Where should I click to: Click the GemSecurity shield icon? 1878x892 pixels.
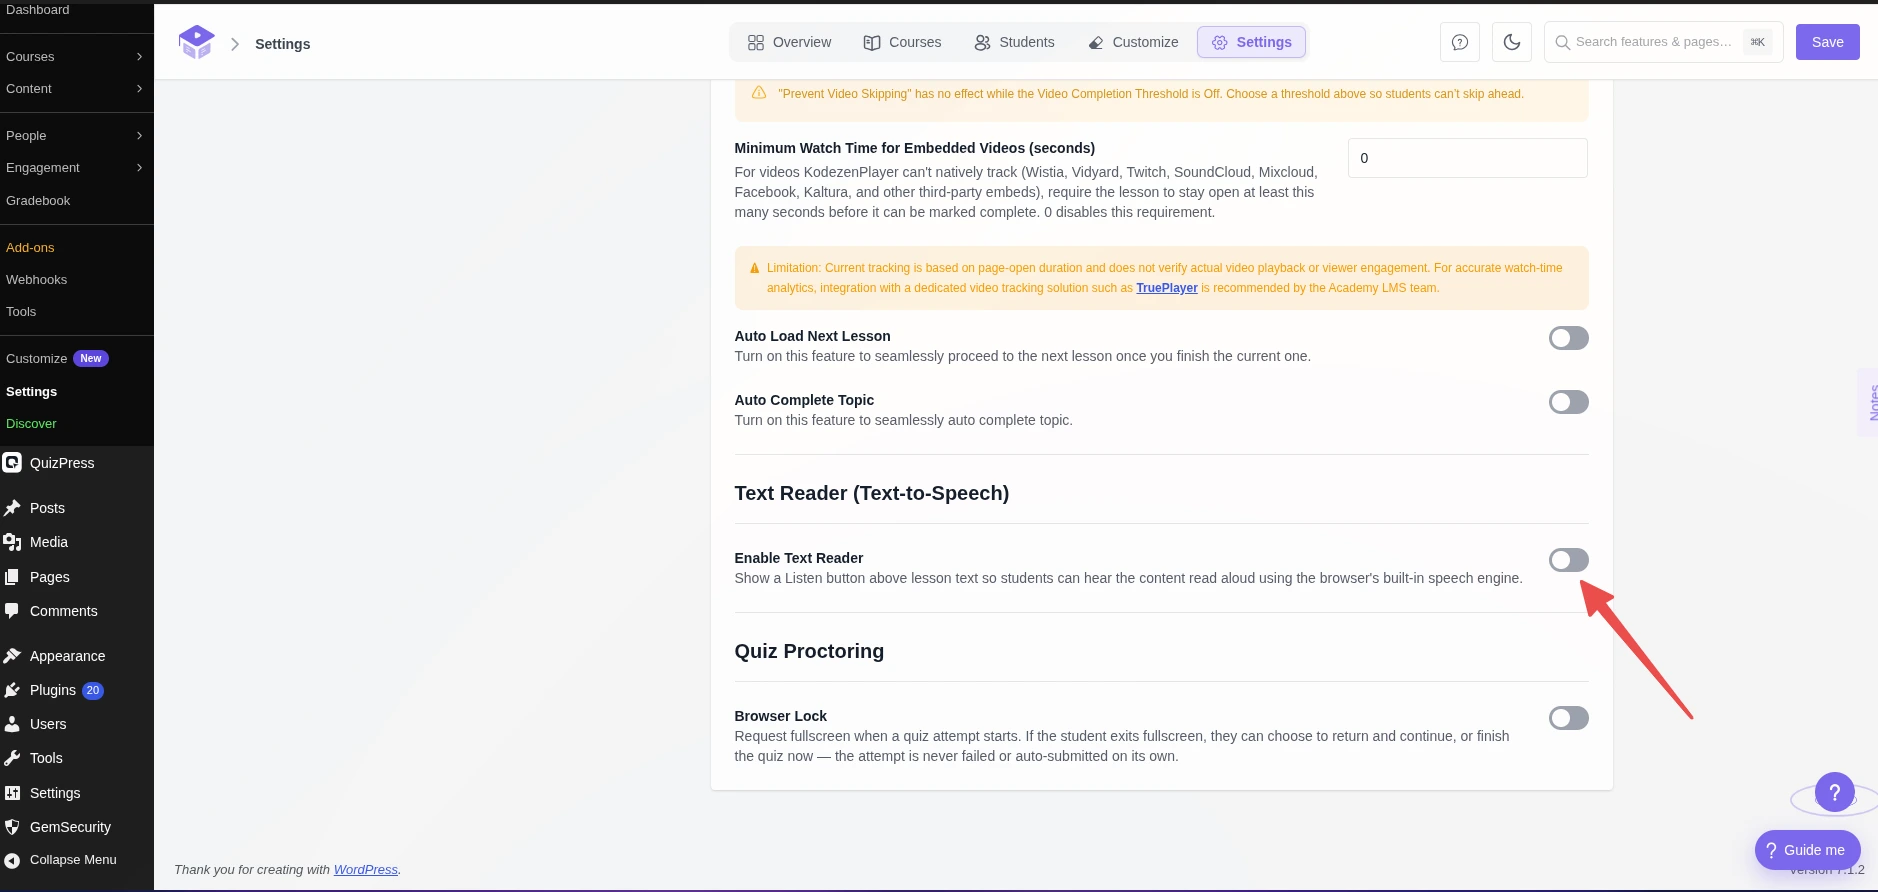[12, 827]
